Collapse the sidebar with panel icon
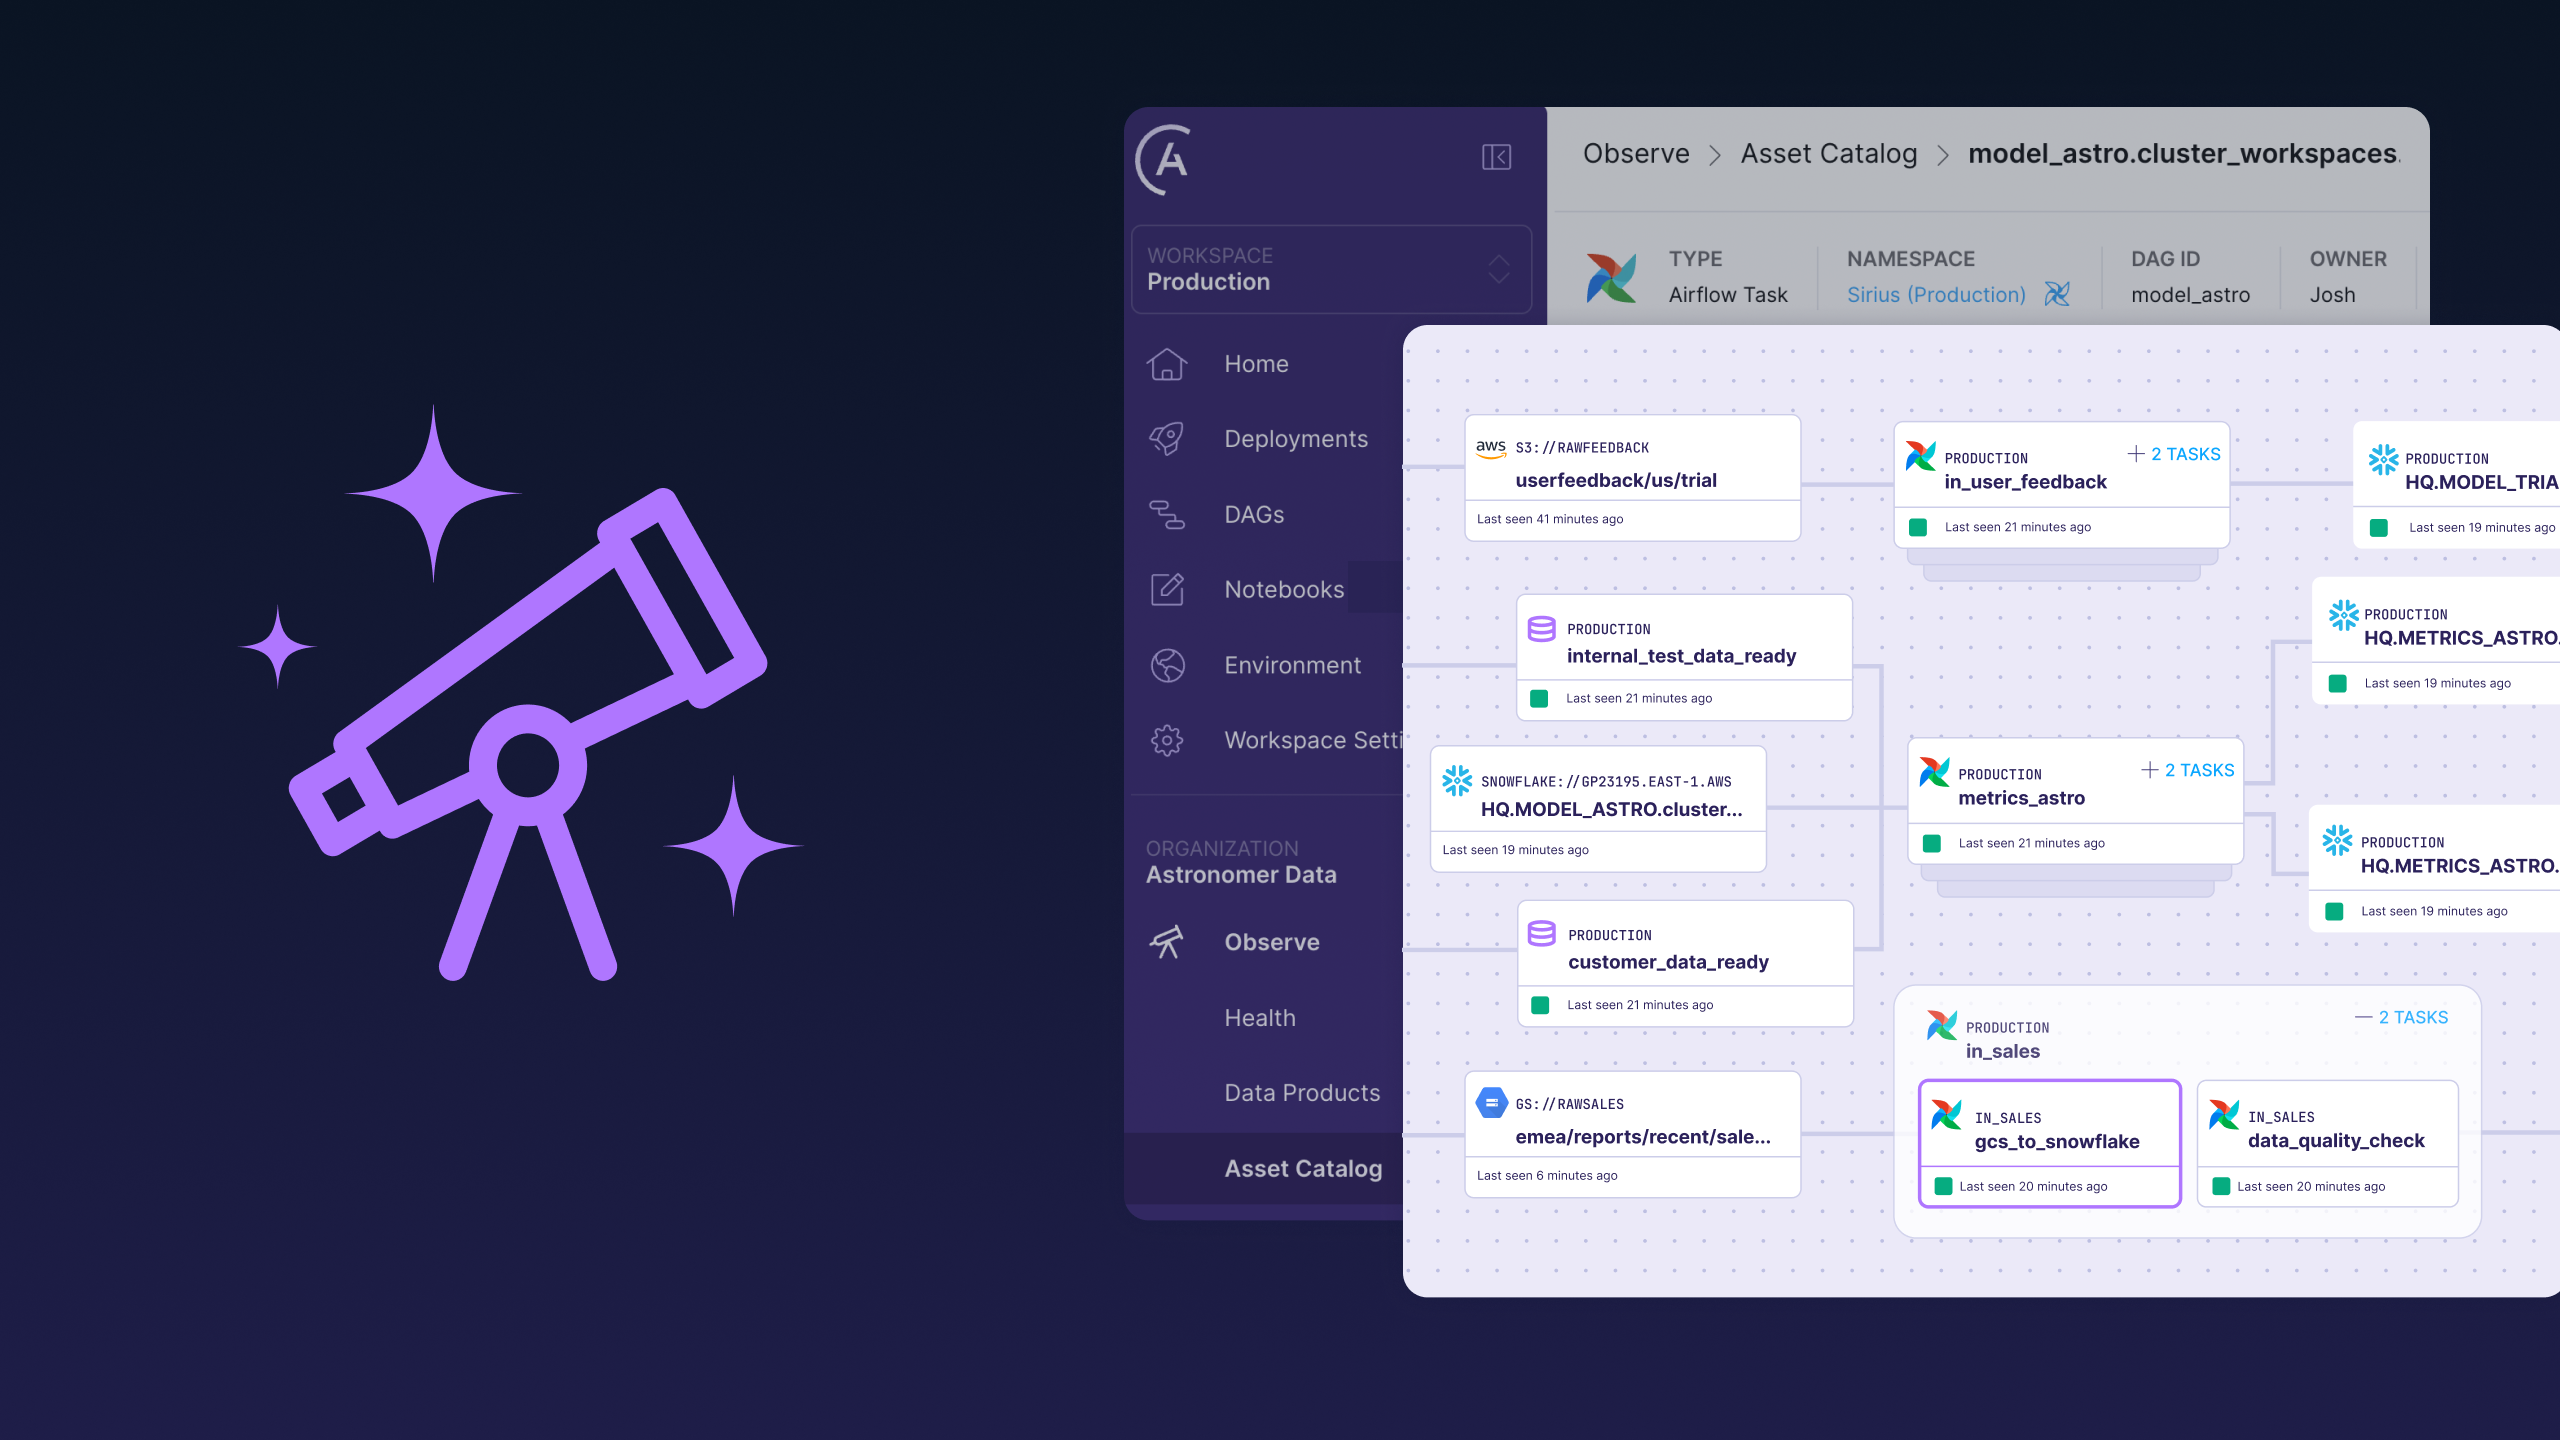This screenshot has width=2560, height=1440. coord(1496,157)
